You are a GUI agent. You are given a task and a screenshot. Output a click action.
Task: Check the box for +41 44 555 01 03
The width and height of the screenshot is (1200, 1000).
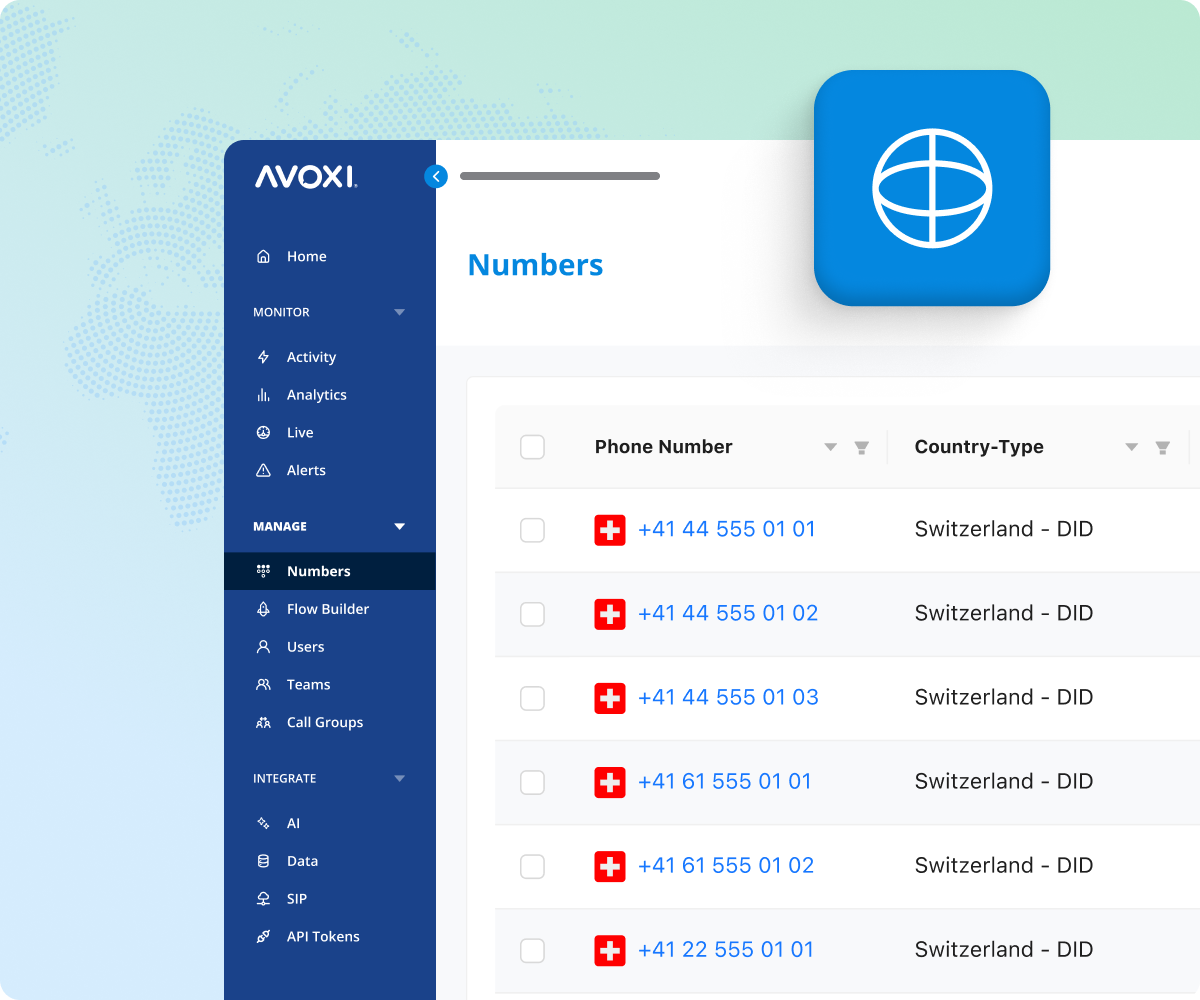coord(532,698)
